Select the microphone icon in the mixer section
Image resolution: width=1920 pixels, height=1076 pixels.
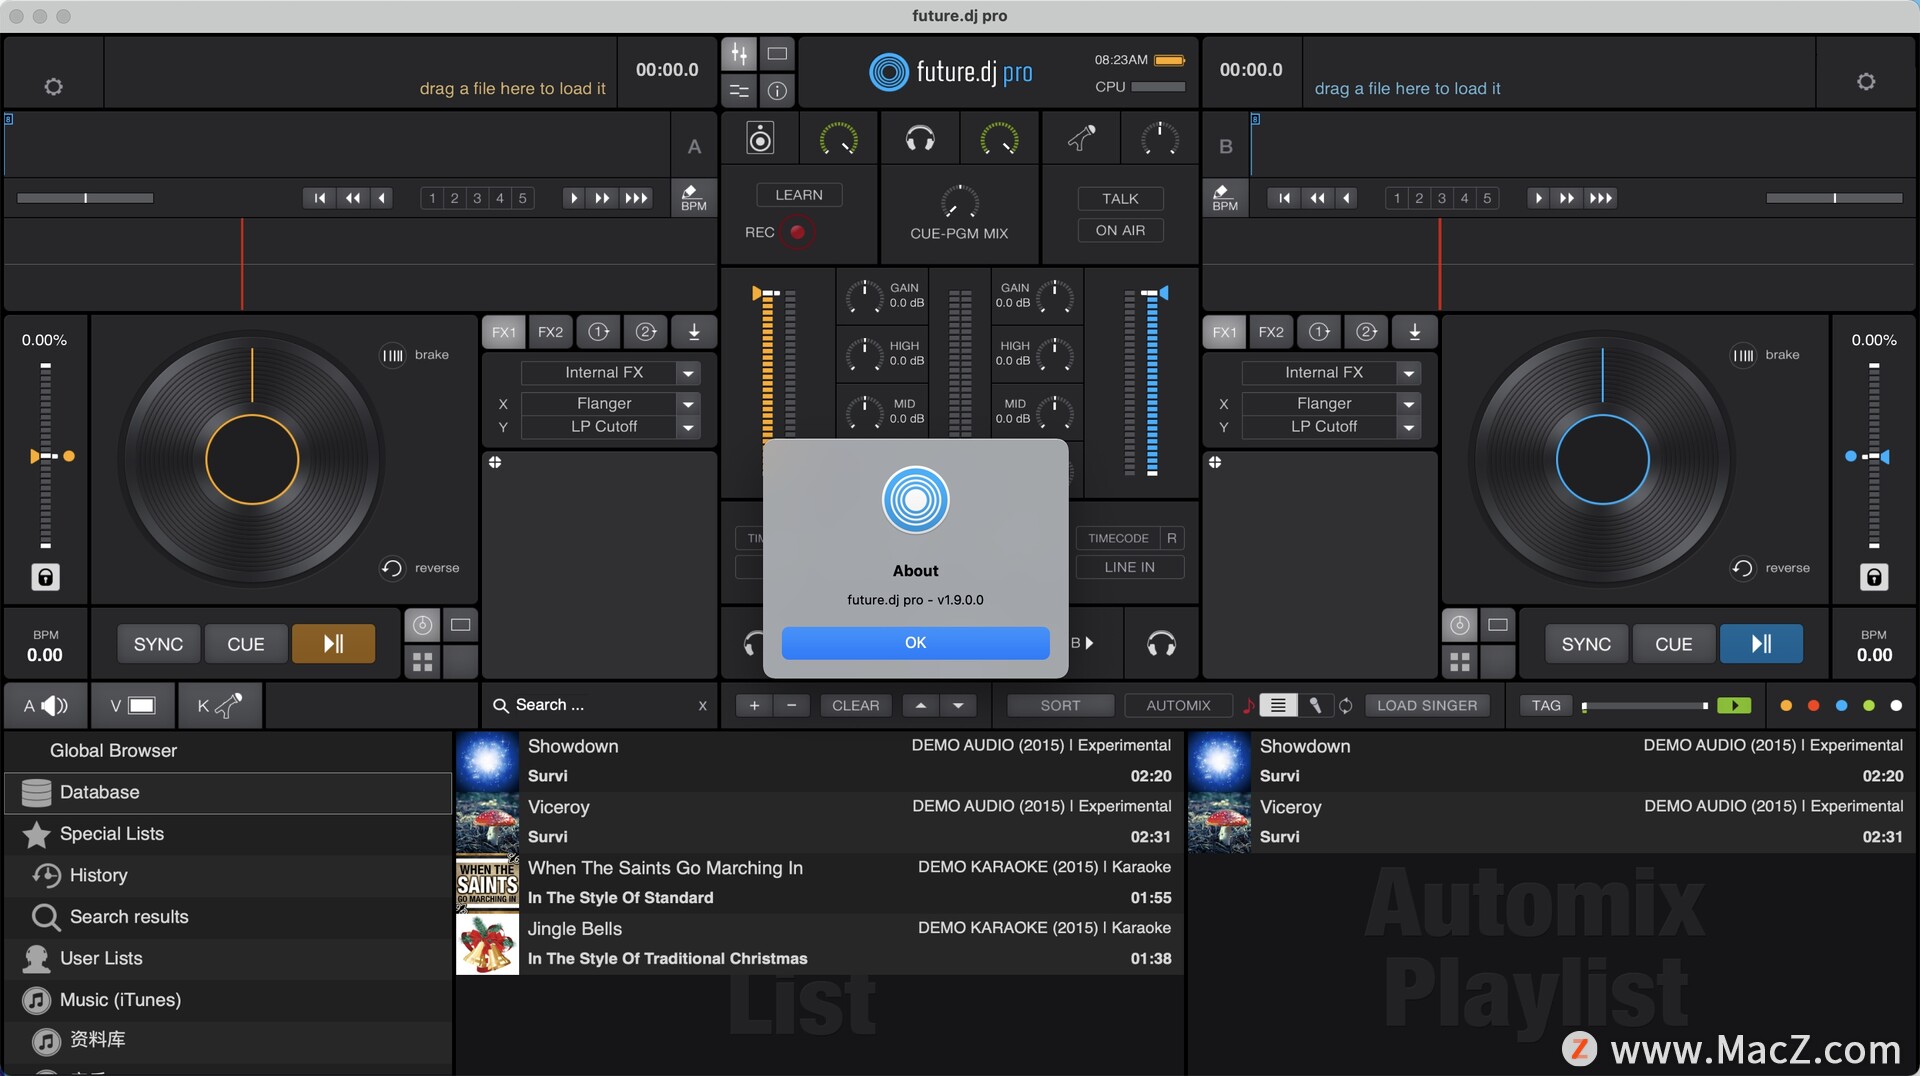(1081, 138)
